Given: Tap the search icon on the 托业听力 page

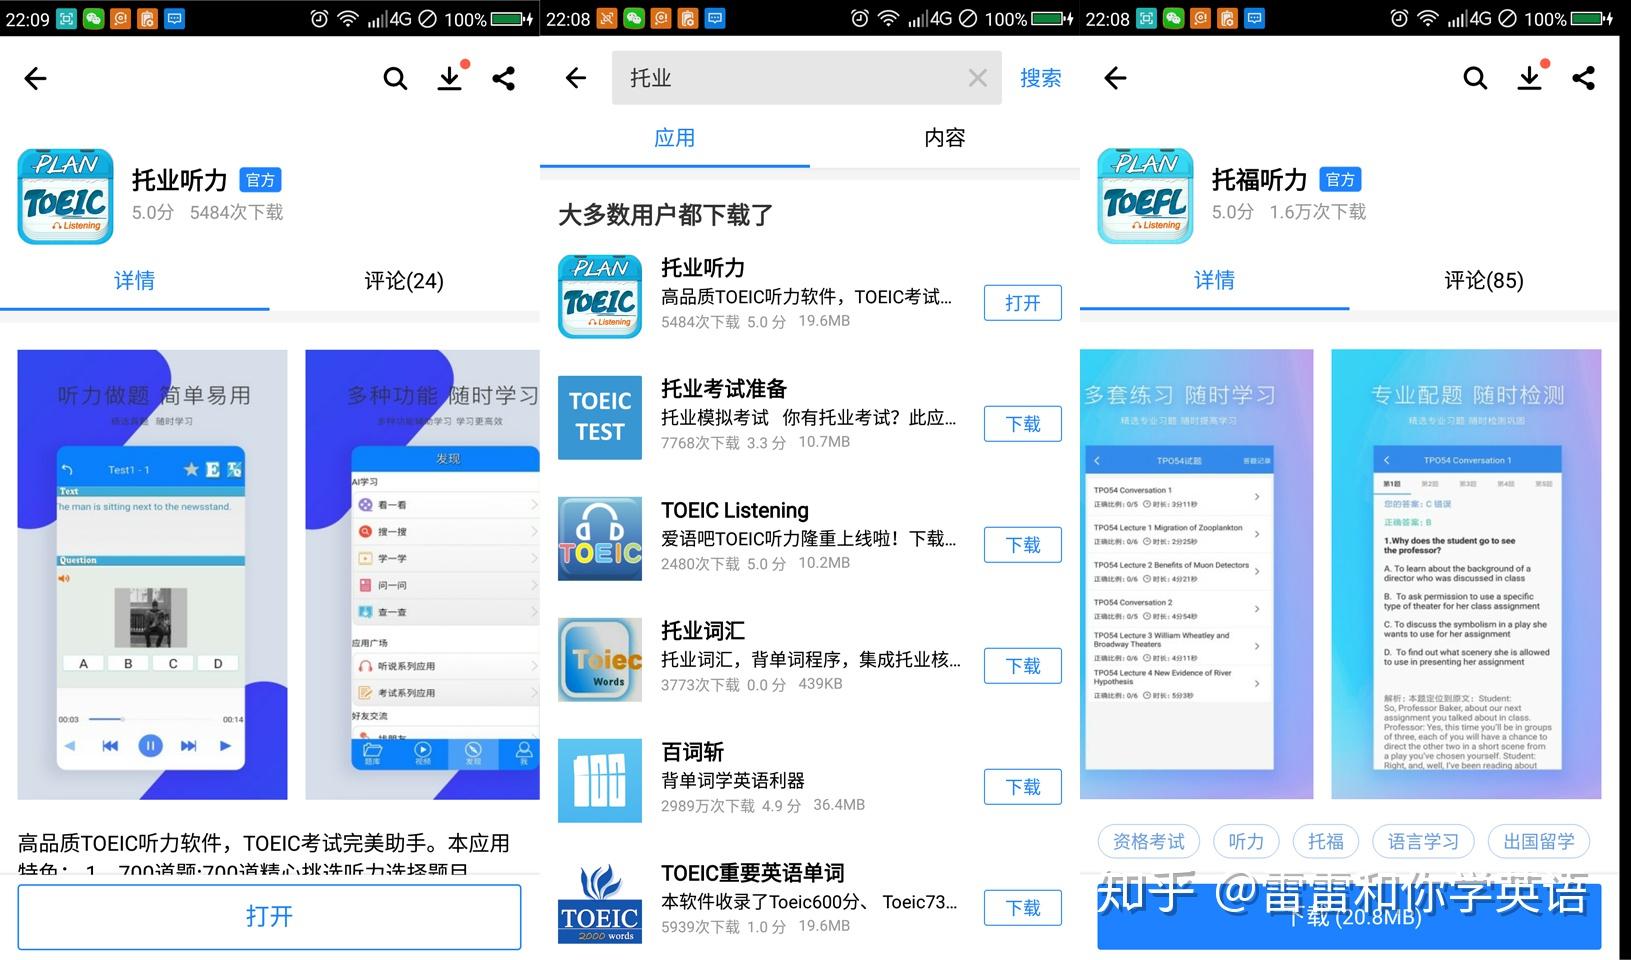Looking at the screenshot, I should click(x=395, y=78).
